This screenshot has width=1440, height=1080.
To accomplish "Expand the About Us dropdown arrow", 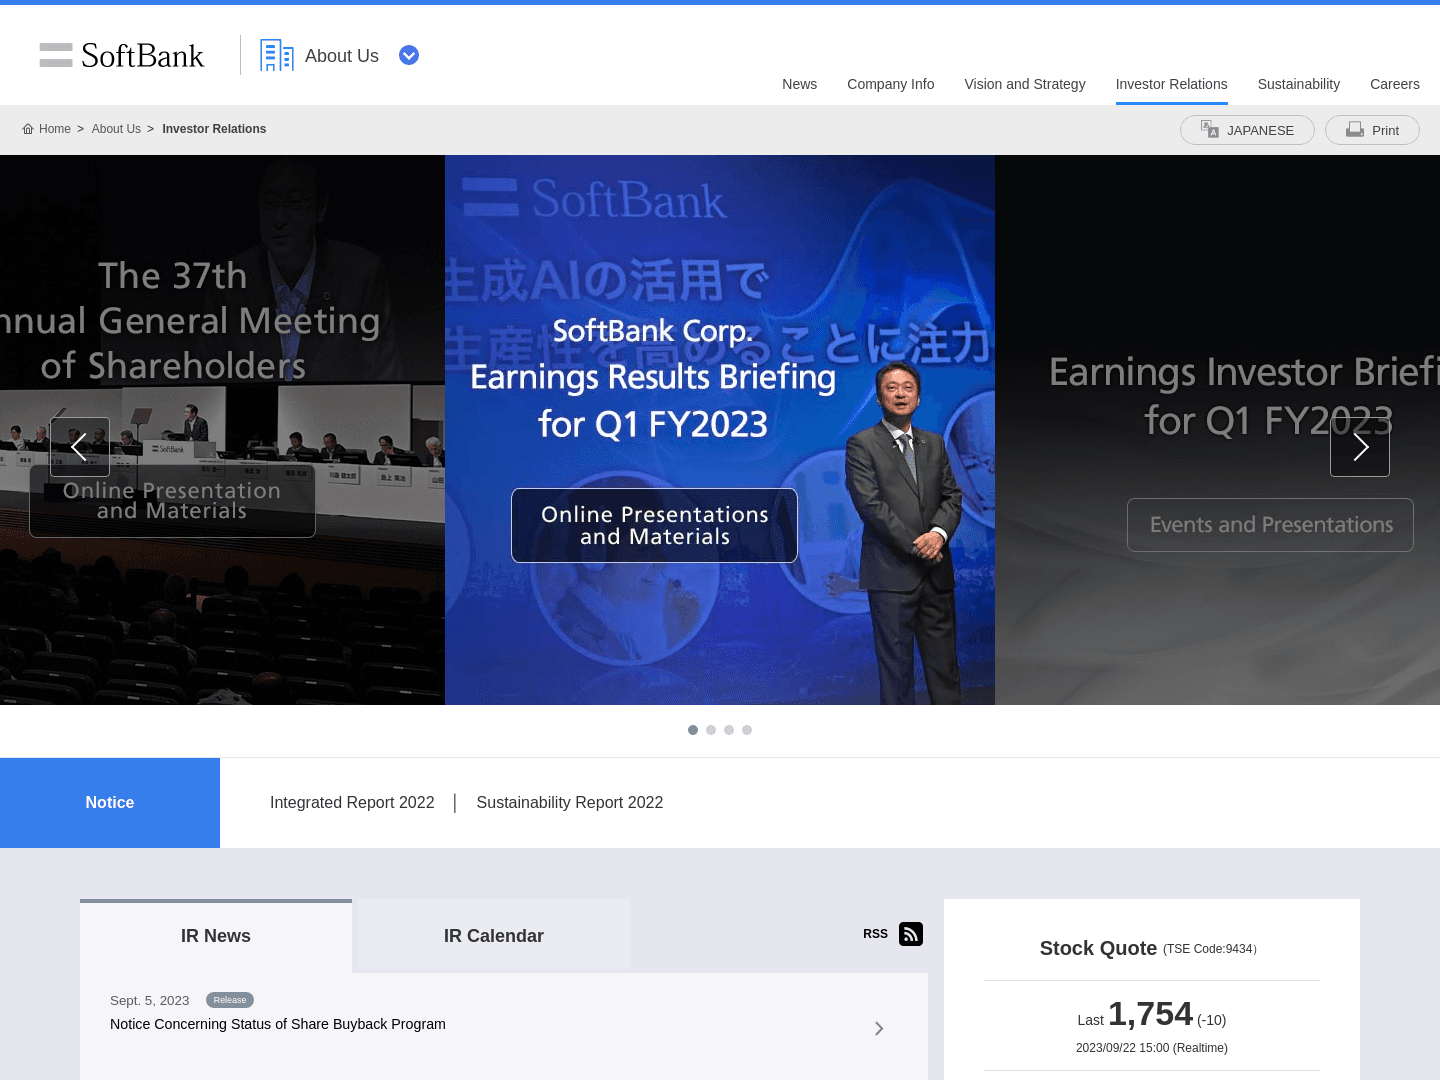I will [x=409, y=56].
